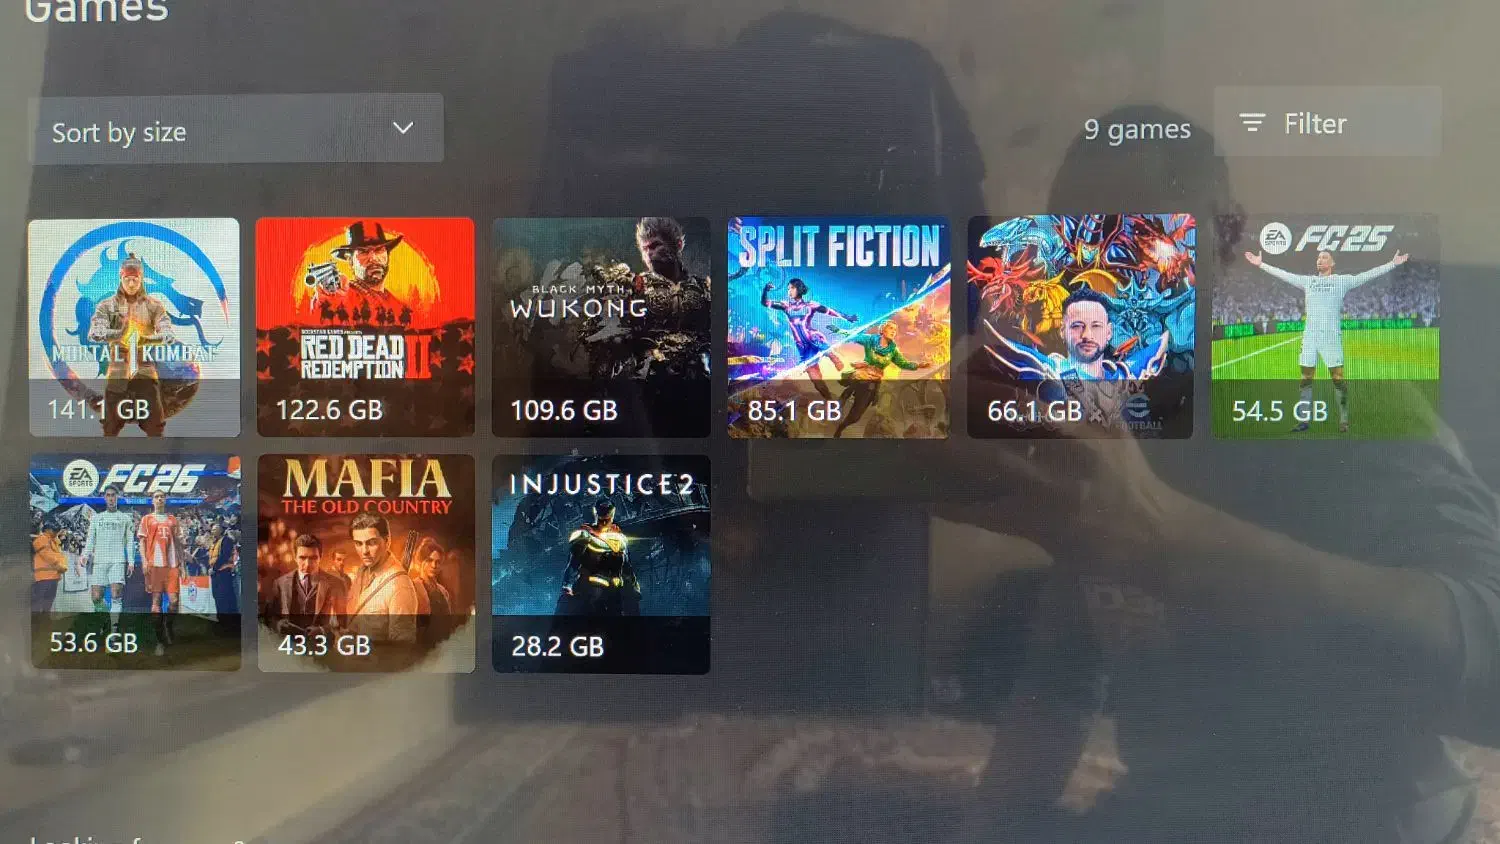Open the Injustice 2 game tile
Image resolution: width=1500 pixels, height=844 pixels.
pyautogui.click(x=601, y=564)
